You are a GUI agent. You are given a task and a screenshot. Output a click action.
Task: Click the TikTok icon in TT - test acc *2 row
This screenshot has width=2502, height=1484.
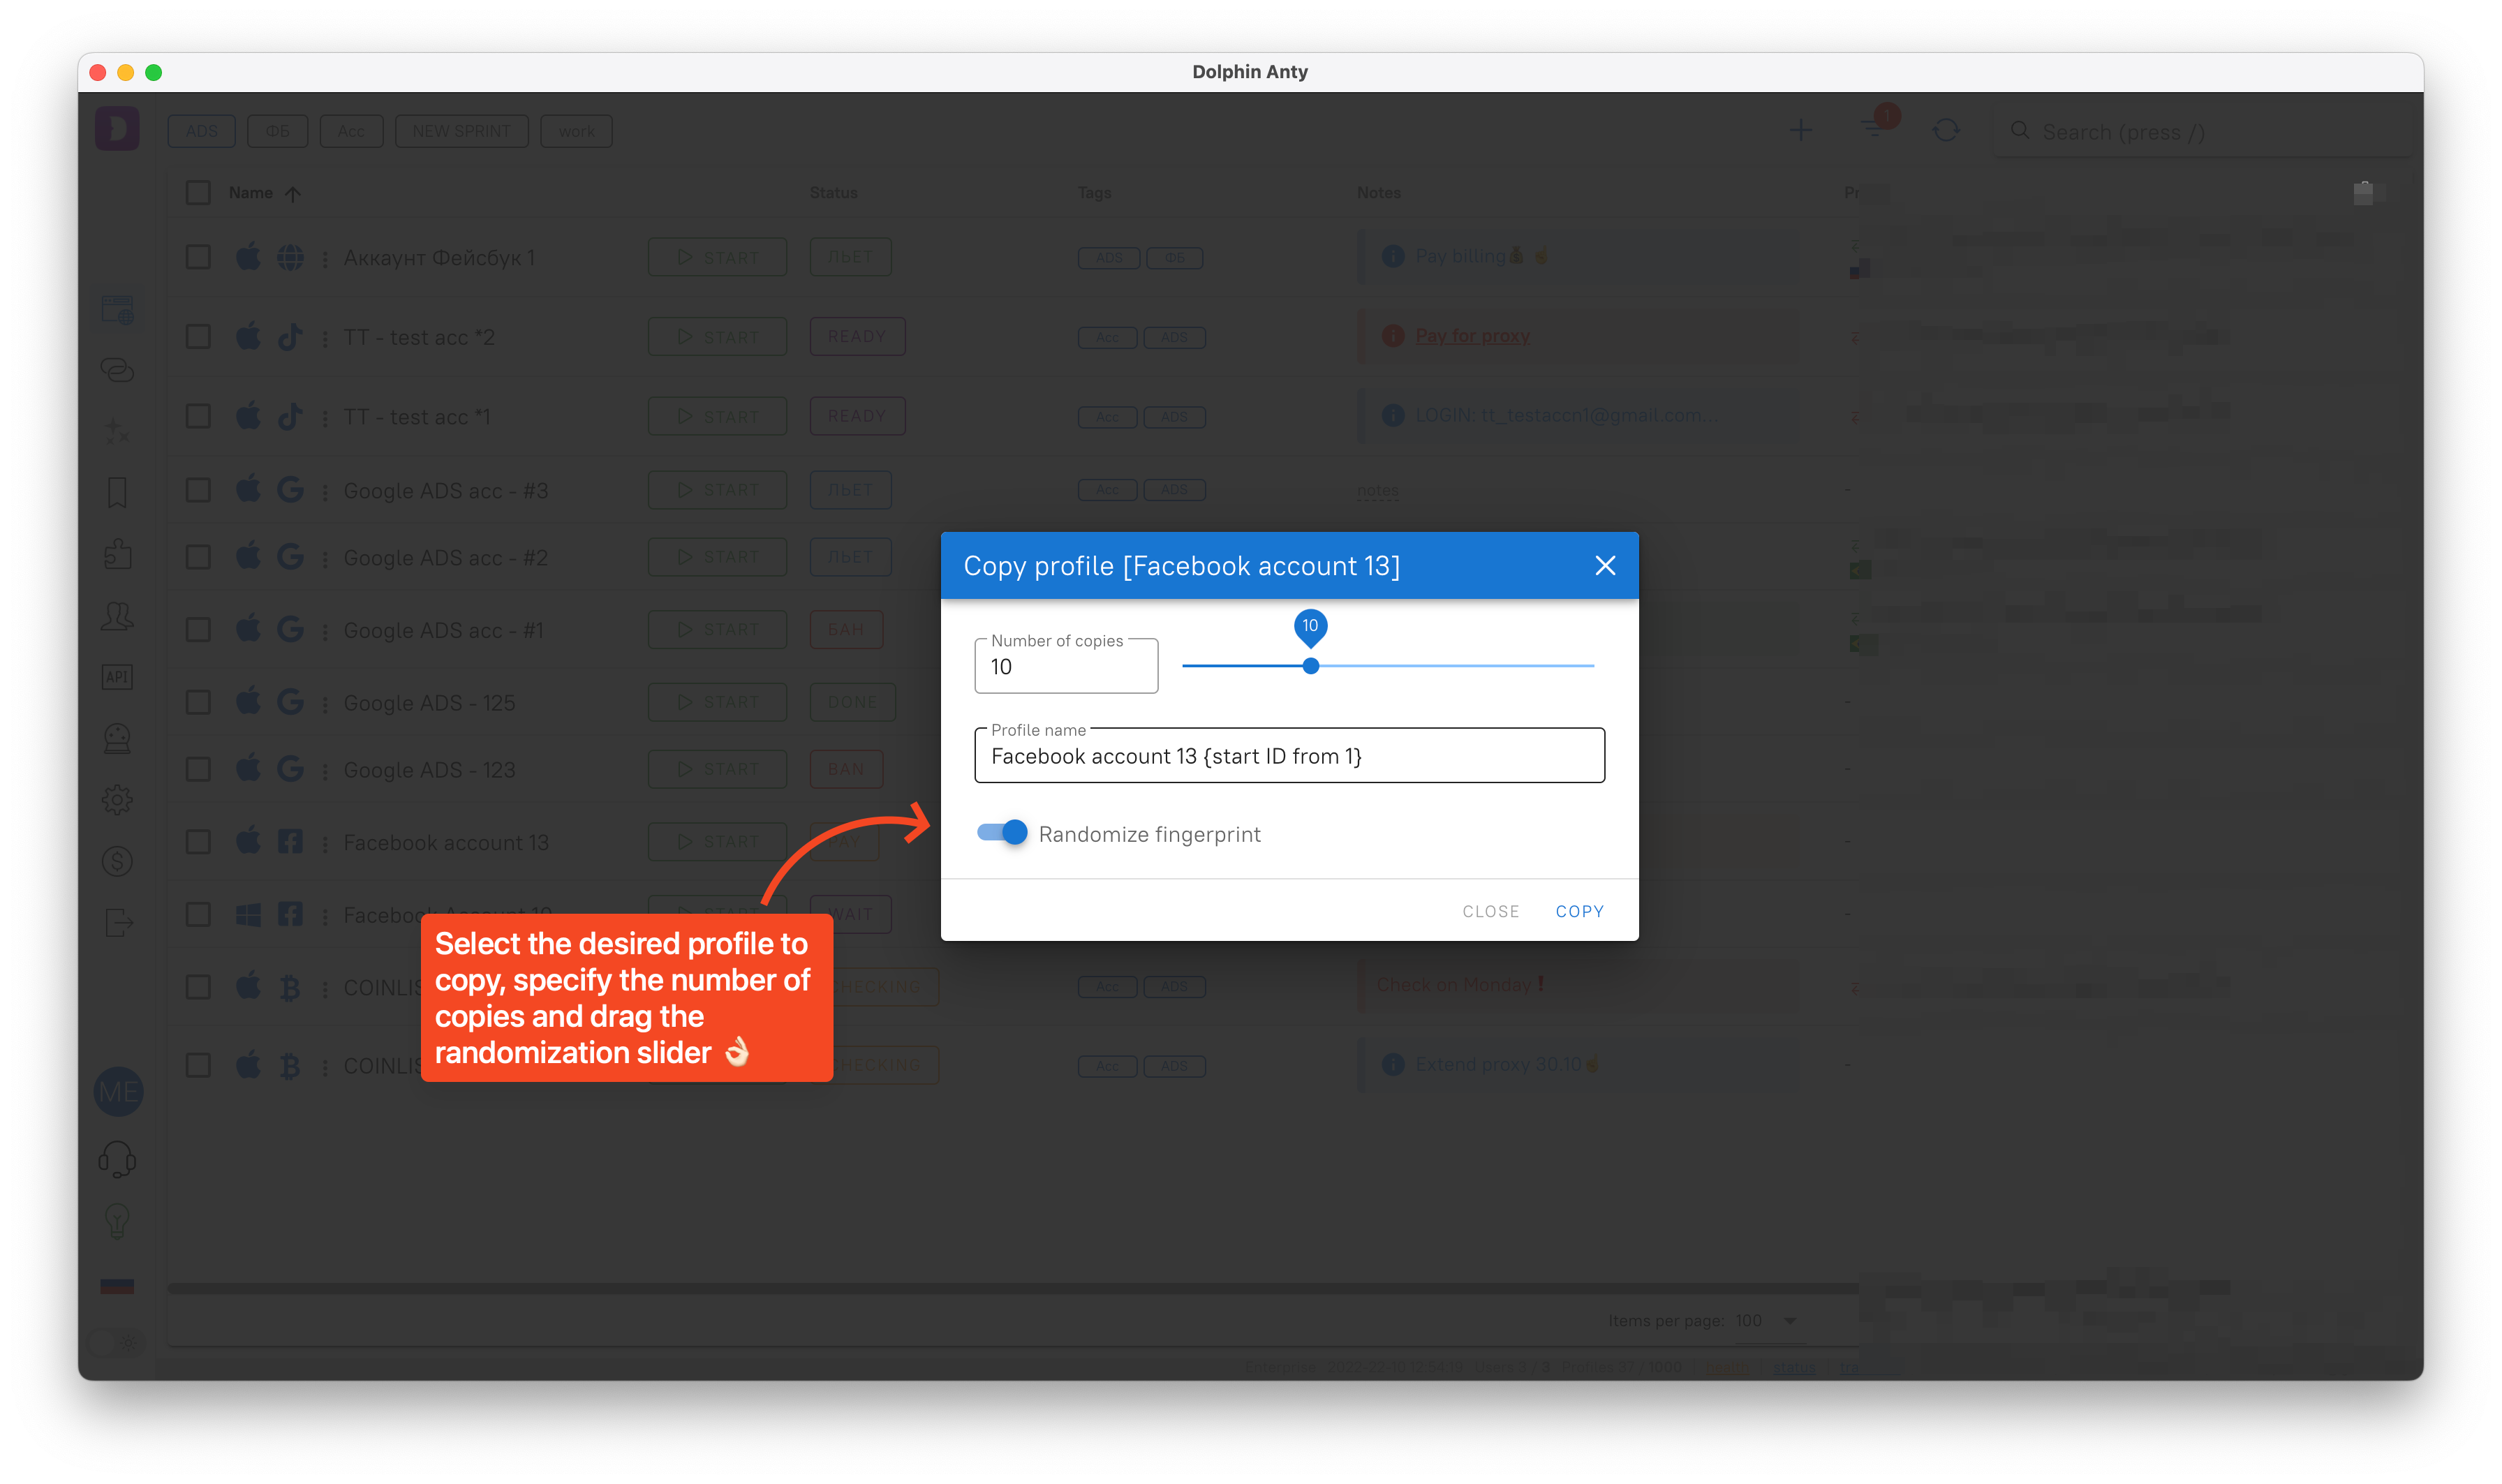pos(290,337)
